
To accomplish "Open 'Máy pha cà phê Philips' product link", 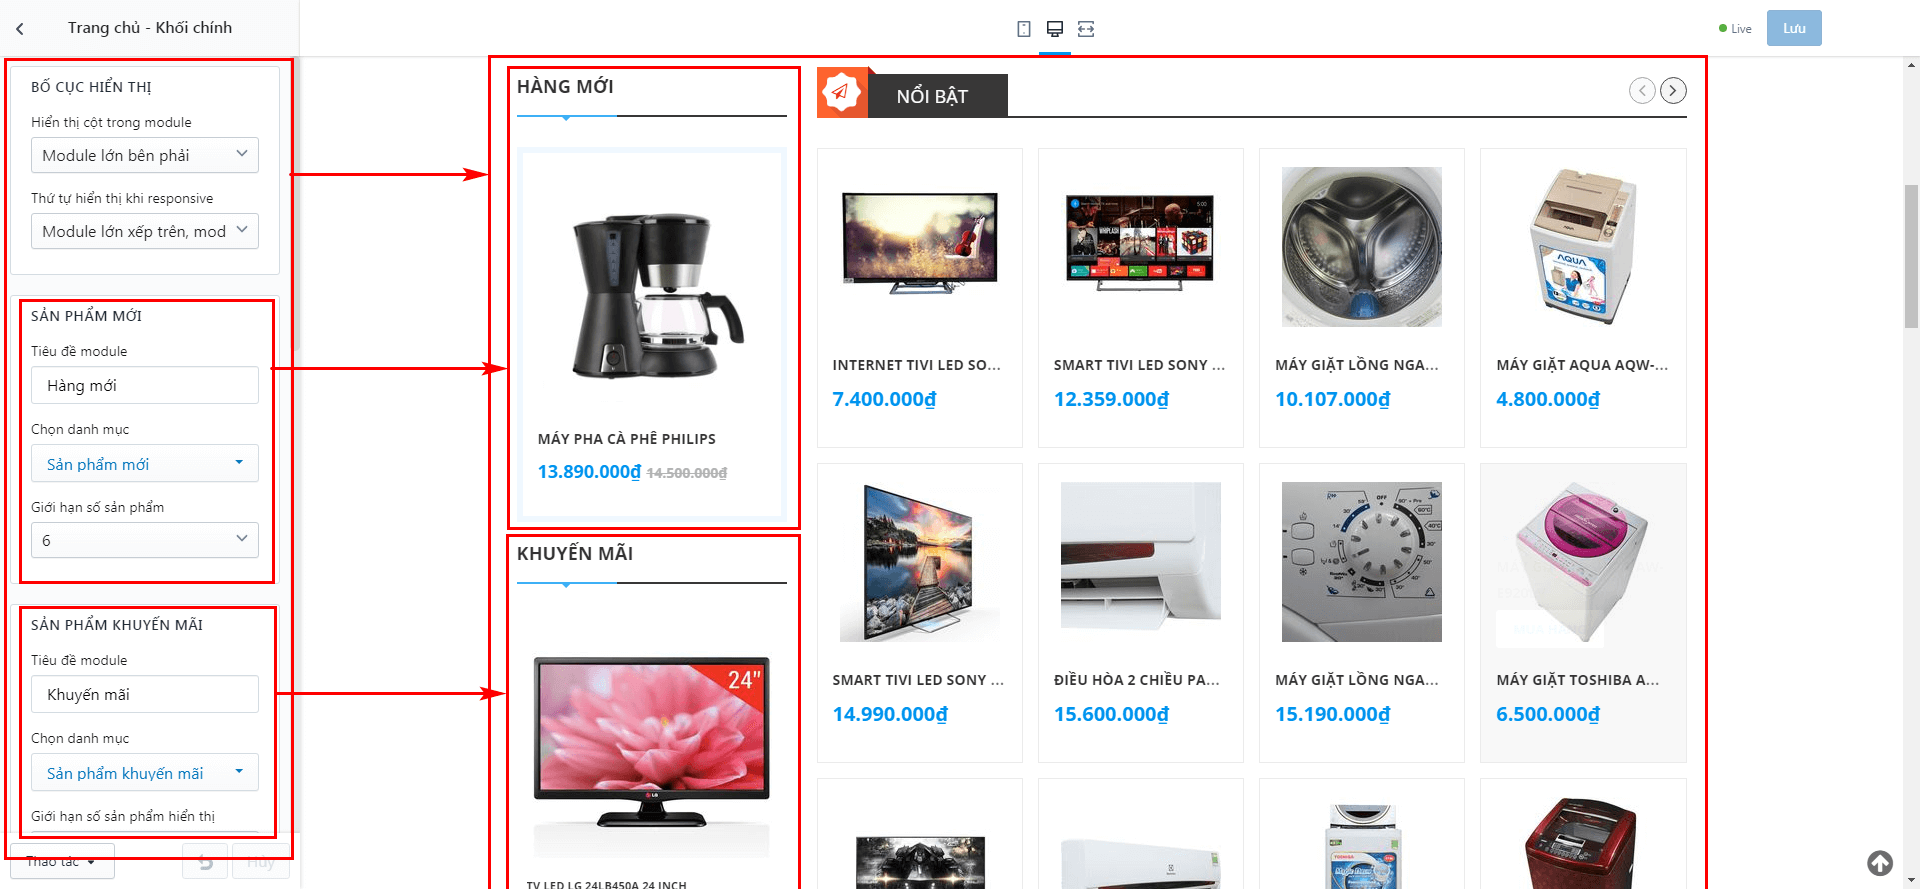I will pyautogui.click(x=627, y=439).
